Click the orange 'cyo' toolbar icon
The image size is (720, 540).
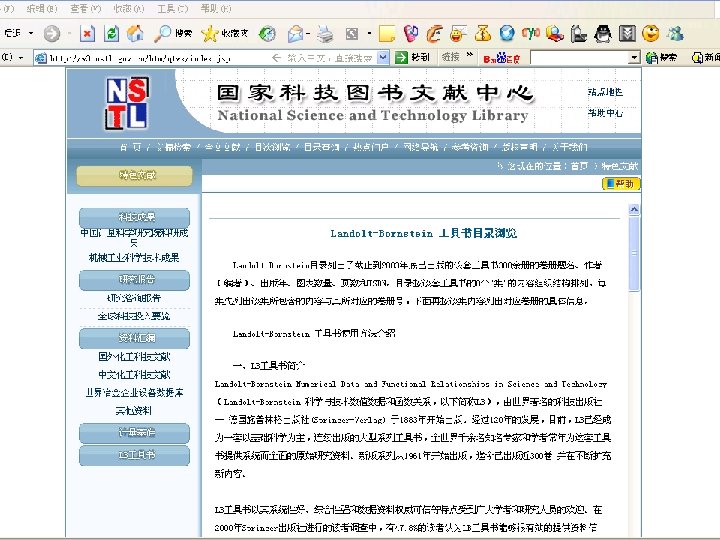pos(531,34)
